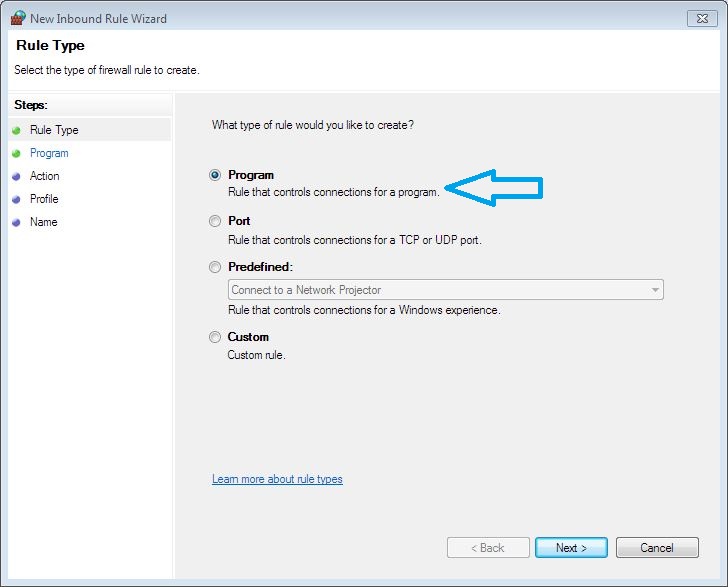
Task: Click the green bullet beside Rule Type step
Action: pos(16,130)
